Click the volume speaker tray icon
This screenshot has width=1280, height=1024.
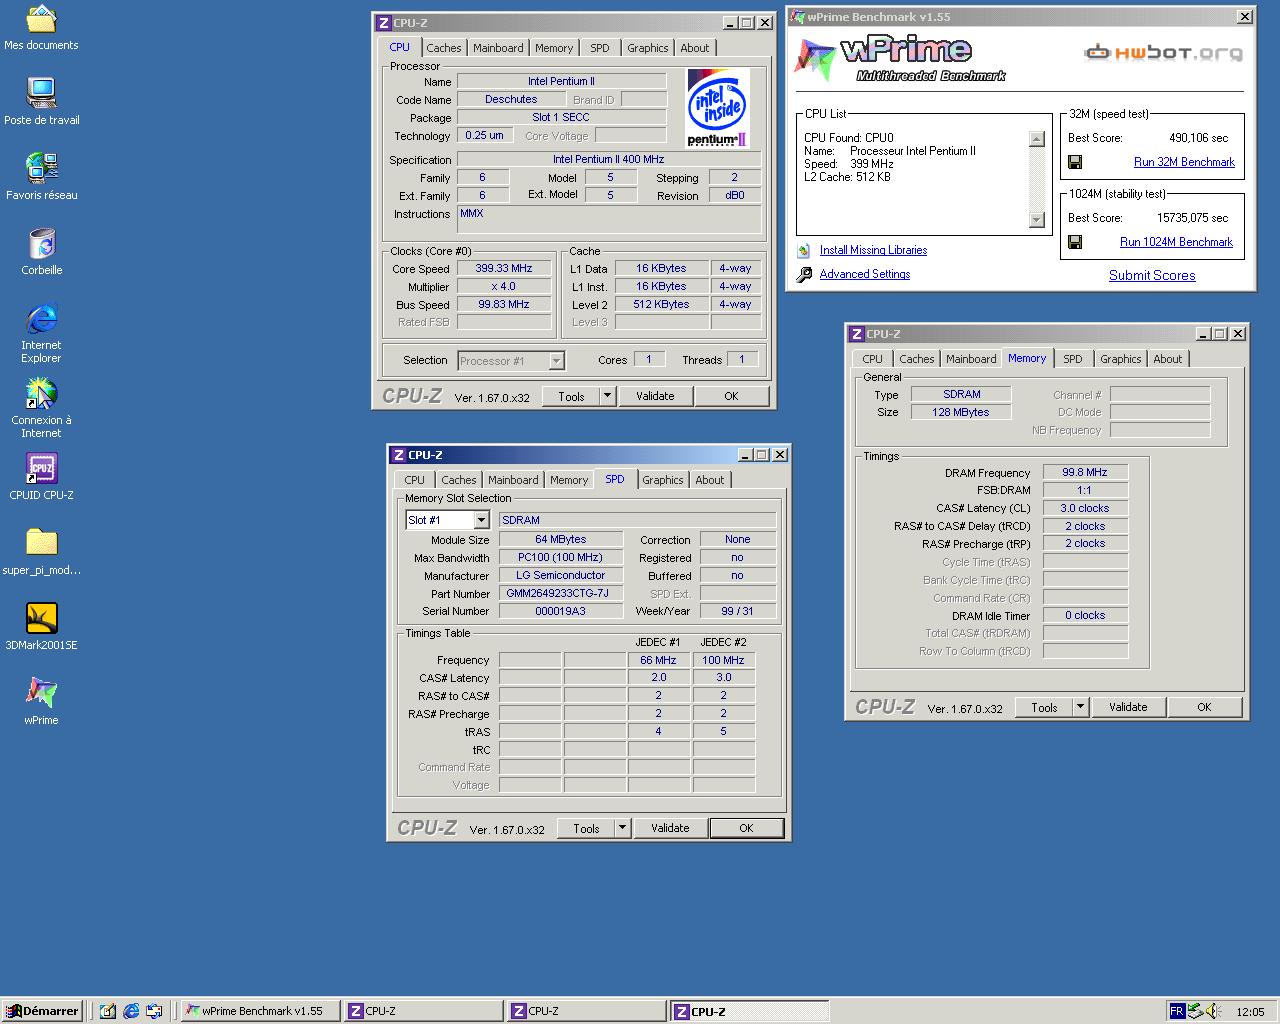(x=1213, y=1011)
